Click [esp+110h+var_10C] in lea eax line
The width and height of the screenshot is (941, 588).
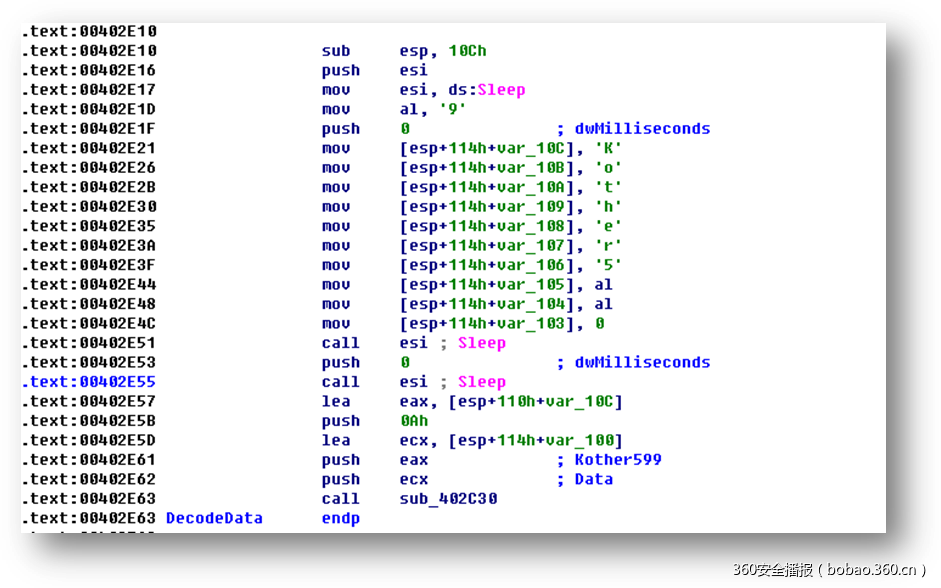[535, 401]
